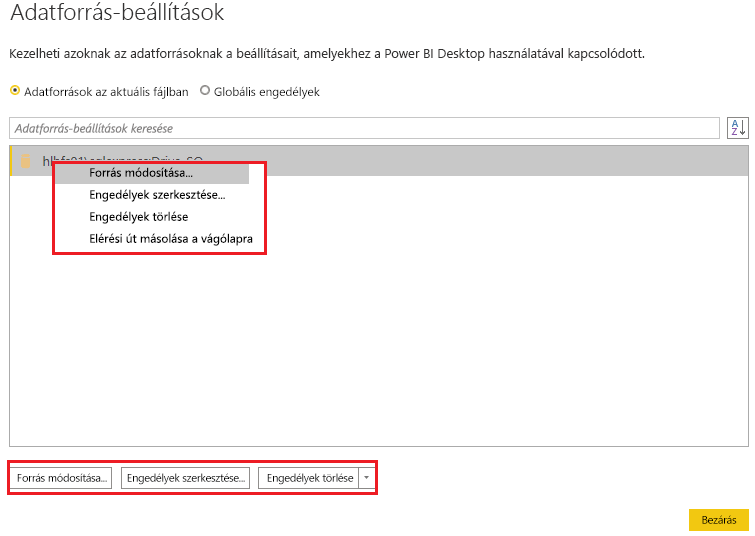
Task: Close the dialog with "Bezárás" button
Action: click(x=718, y=520)
